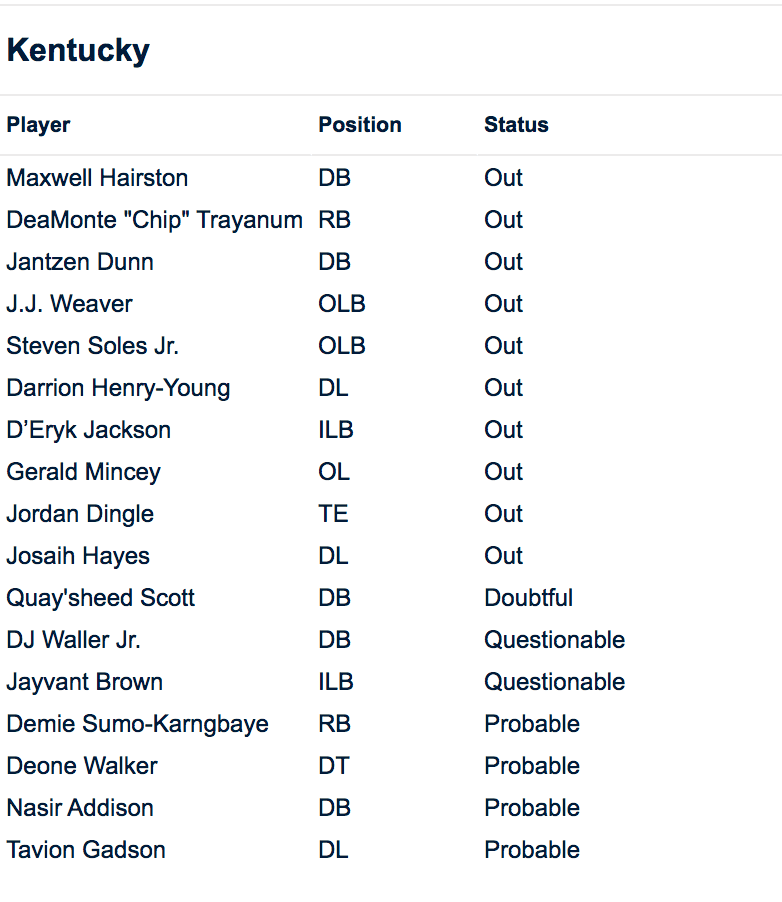Click the Kentucky heading
The height and width of the screenshot is (902, 782).
[78, 50]
